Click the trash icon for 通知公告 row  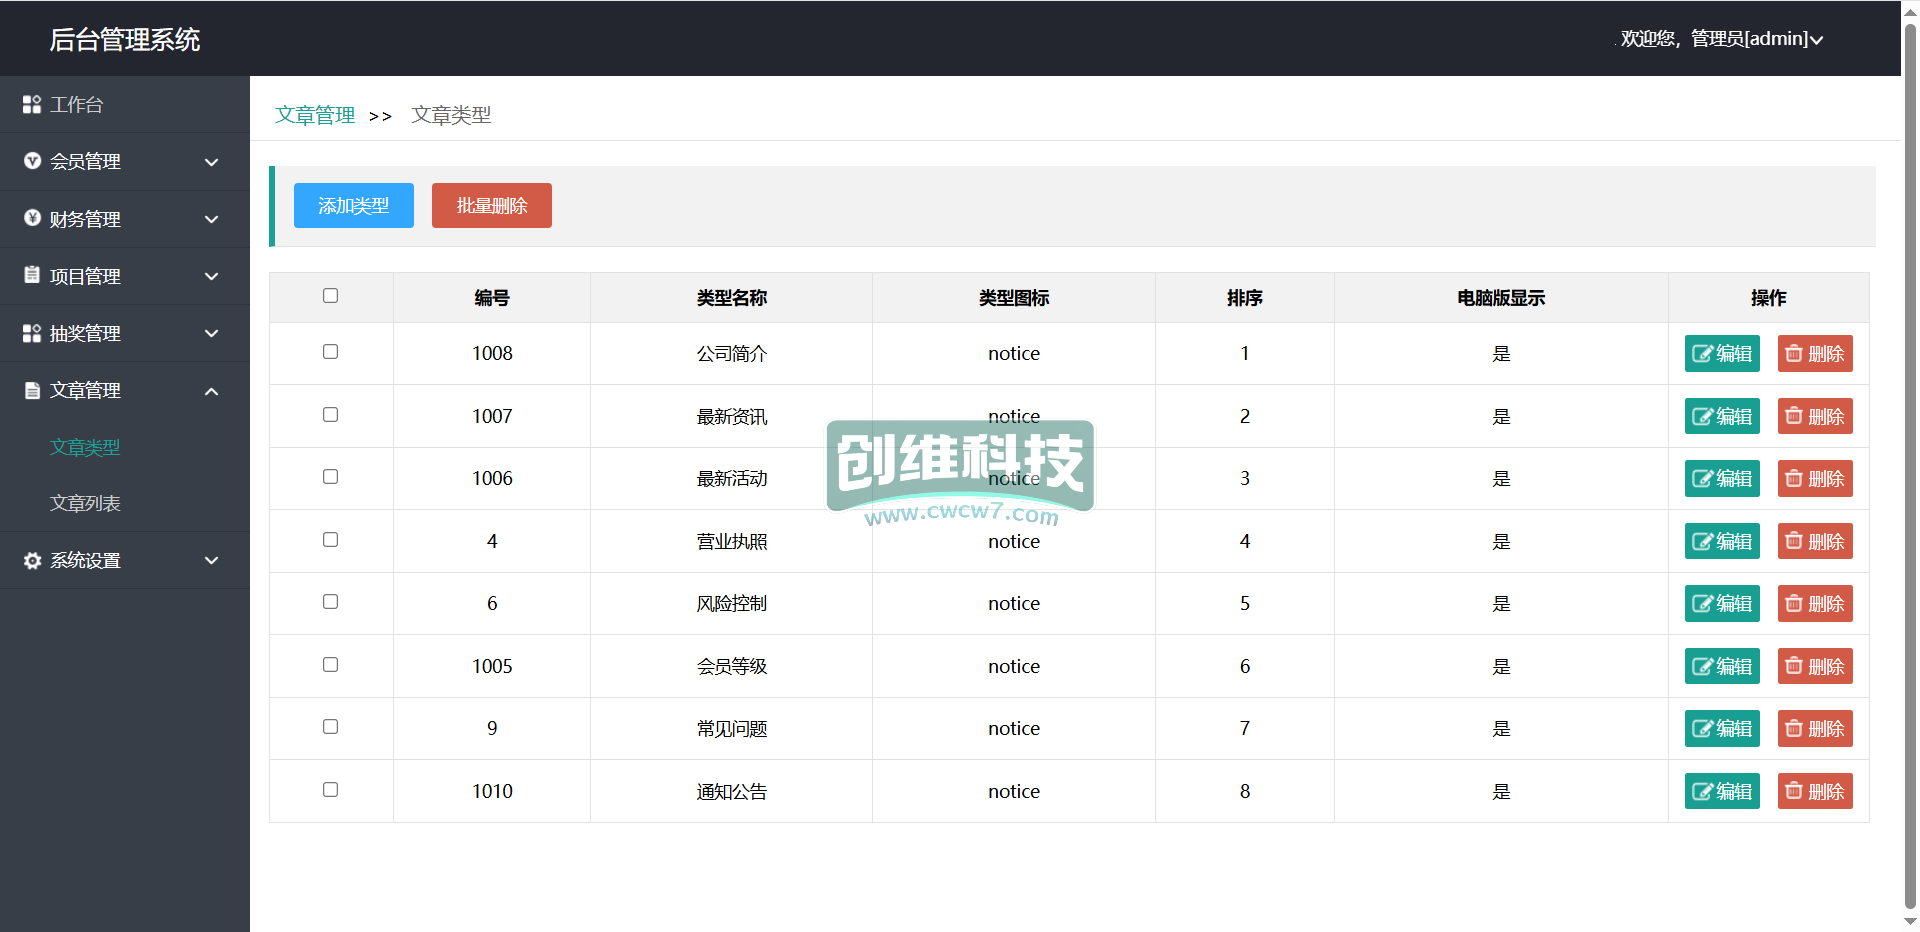coord(1794,791)
